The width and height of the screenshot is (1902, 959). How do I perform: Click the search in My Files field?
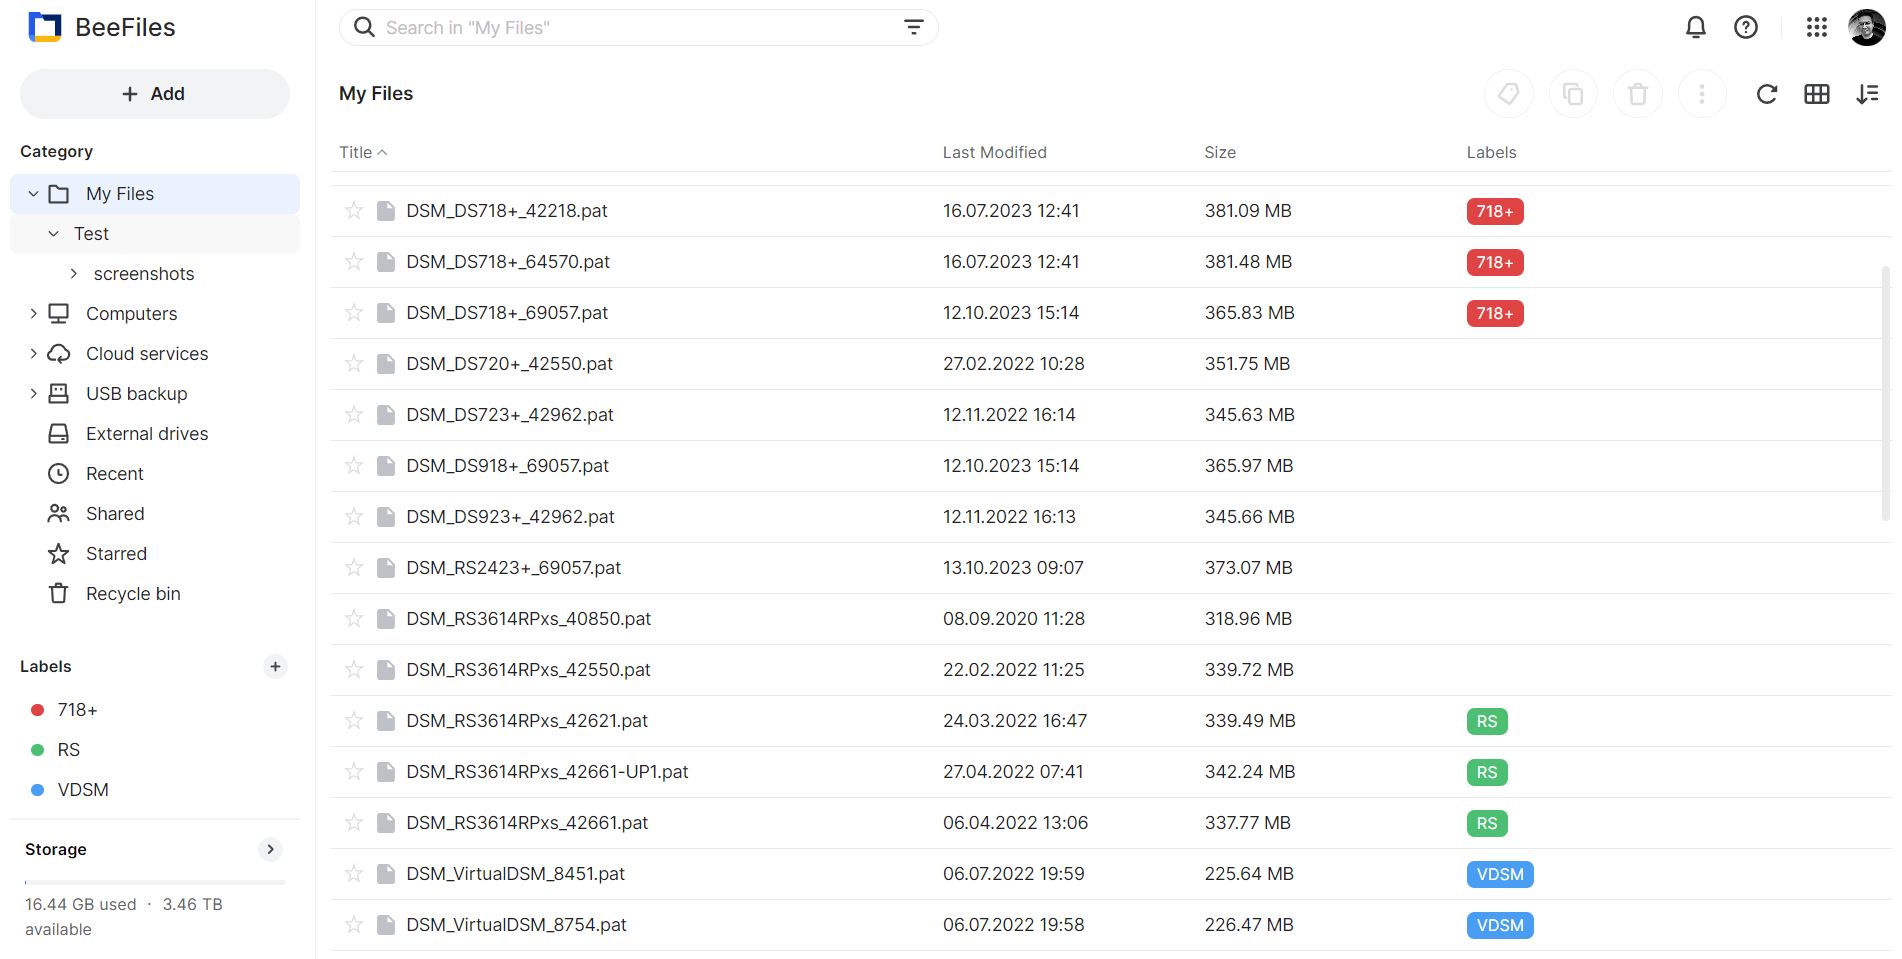(x=630, y=28)
